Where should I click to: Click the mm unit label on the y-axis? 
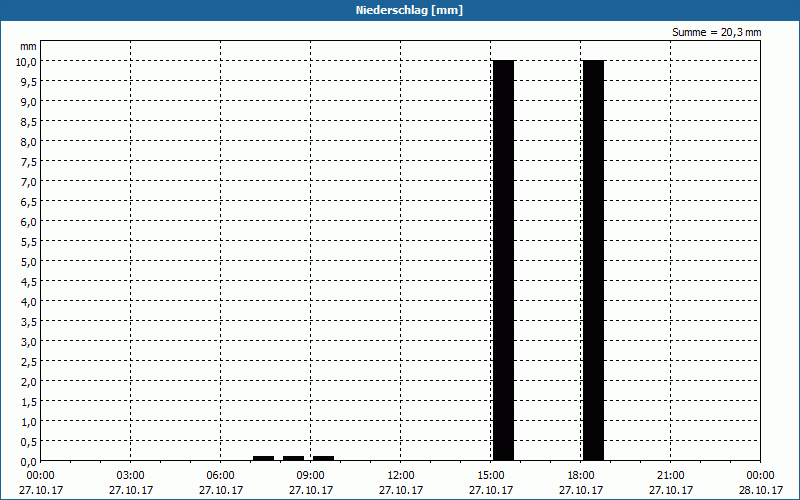point(29,46)
